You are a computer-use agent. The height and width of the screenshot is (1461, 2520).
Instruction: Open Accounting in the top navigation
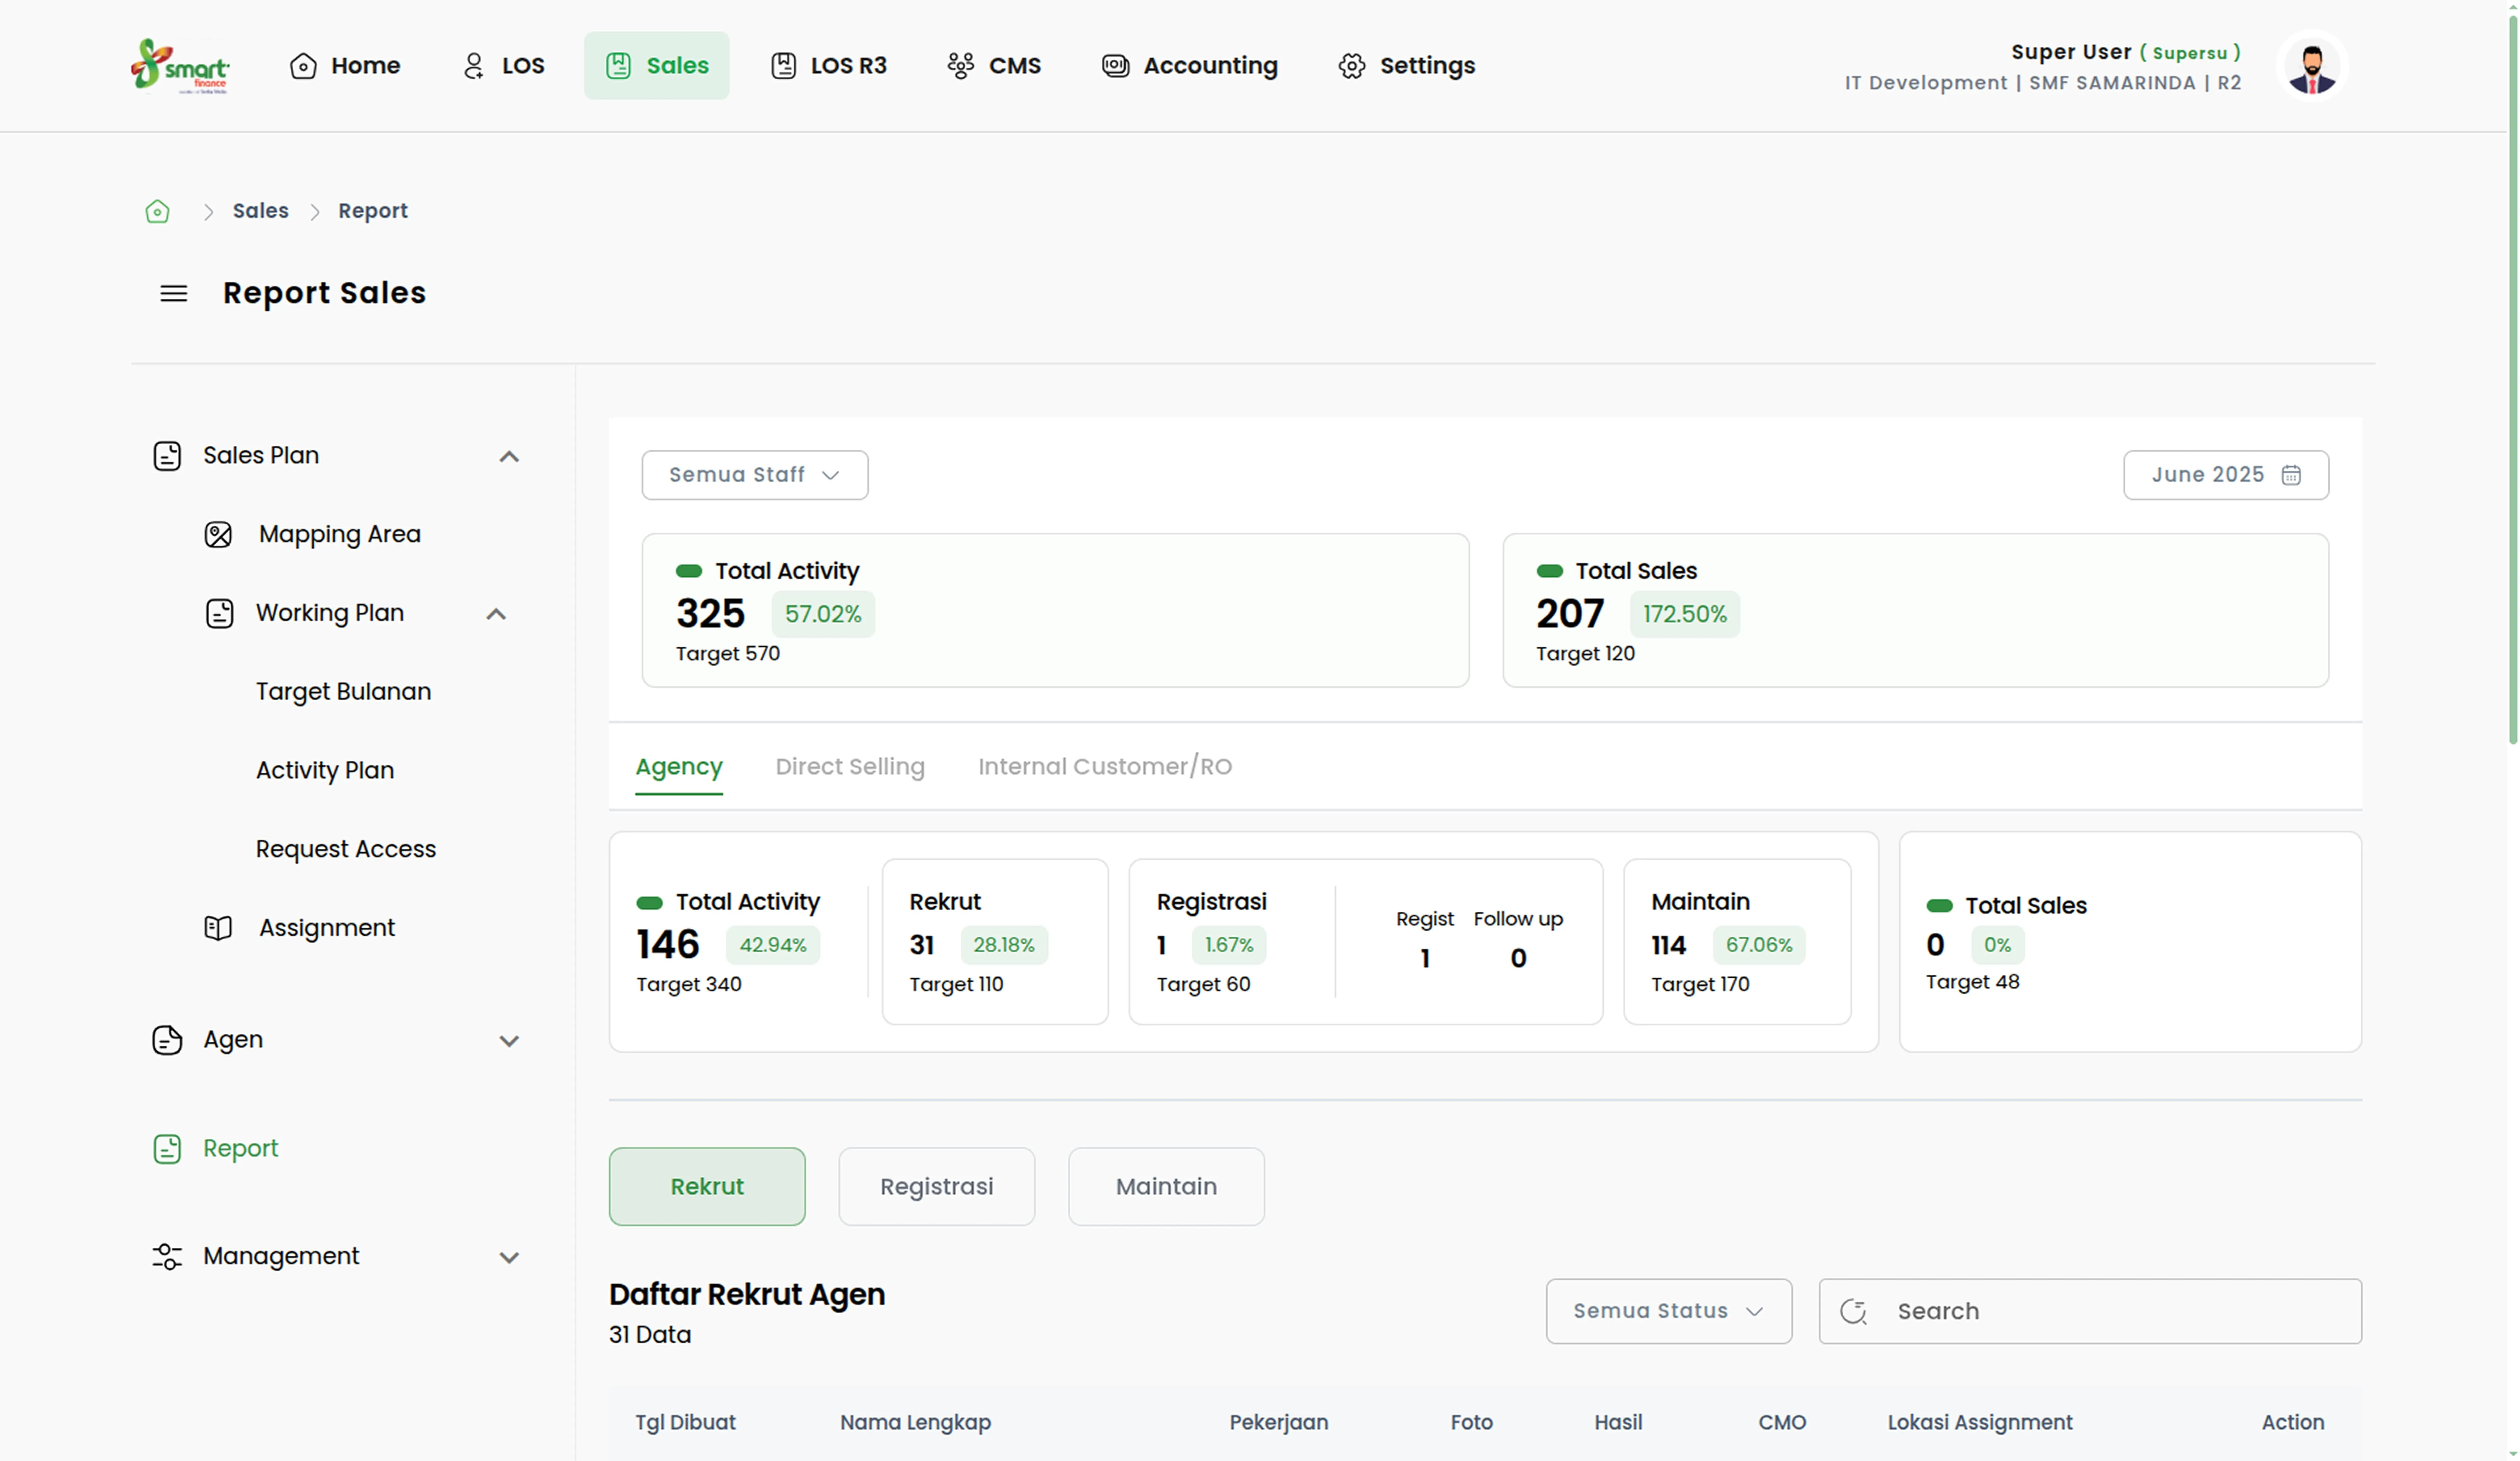[1190, 66]
